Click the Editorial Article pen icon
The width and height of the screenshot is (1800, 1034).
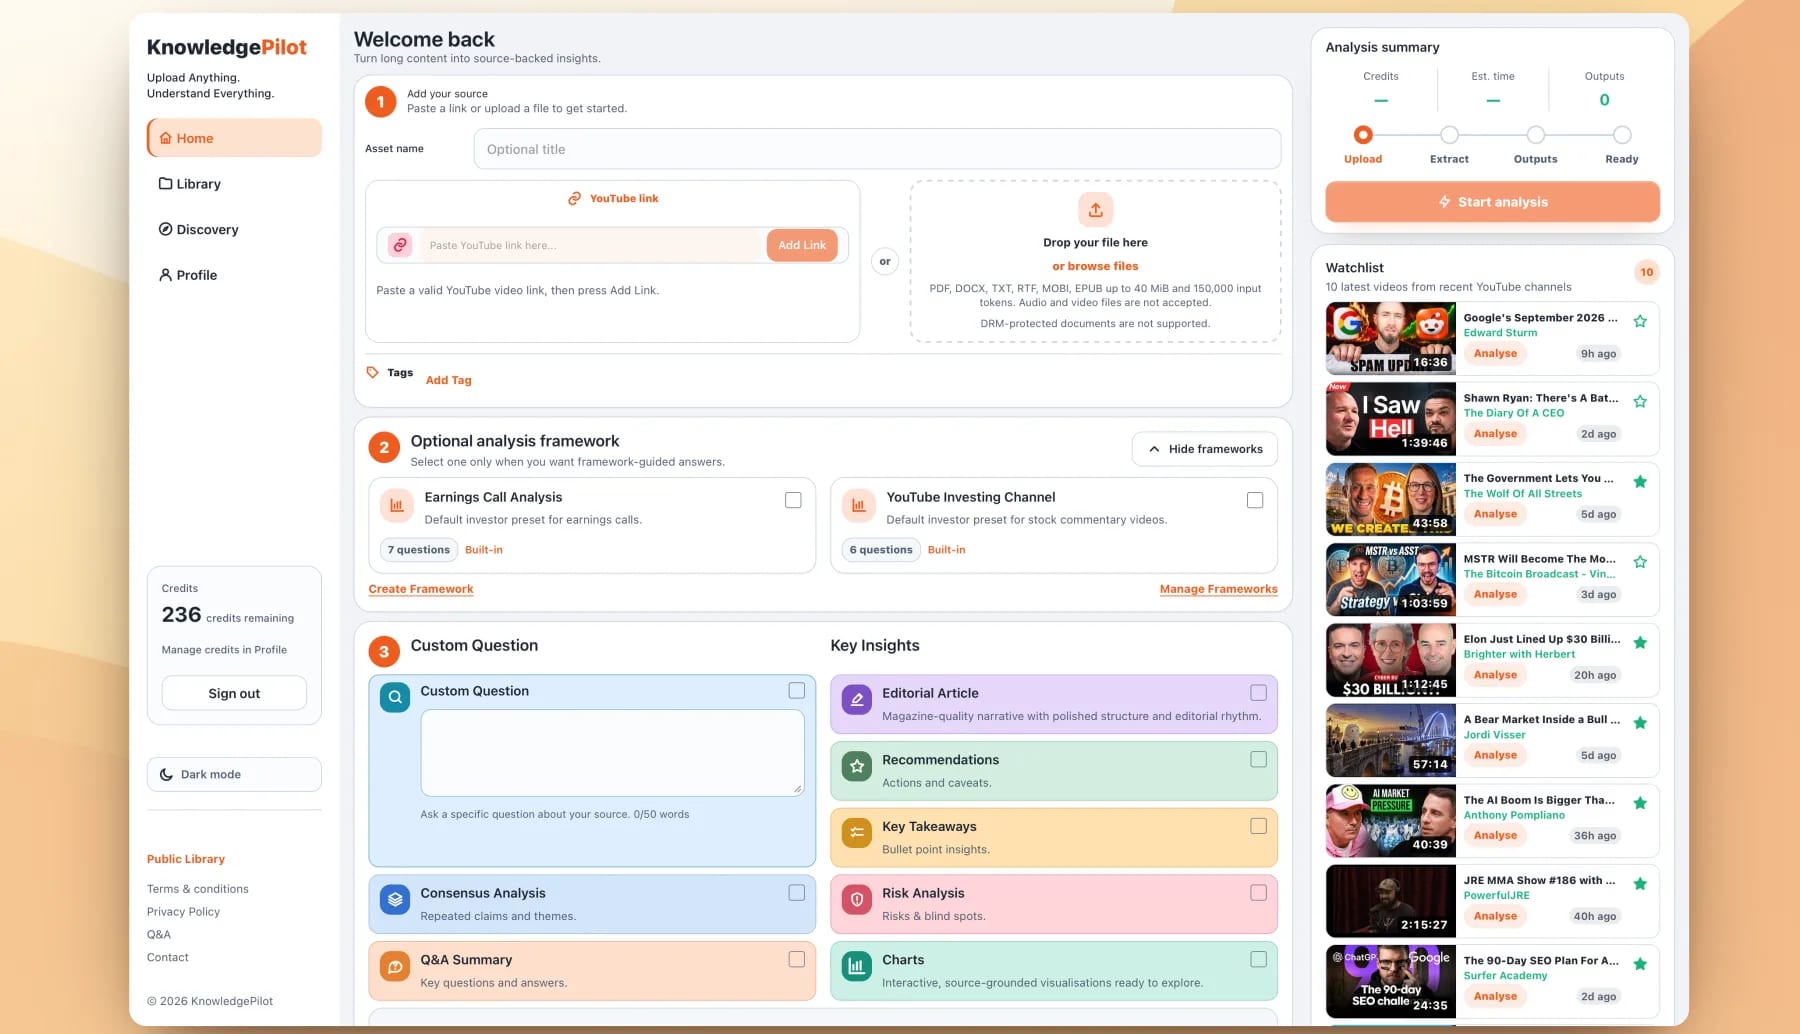click(x=857, y=700)
